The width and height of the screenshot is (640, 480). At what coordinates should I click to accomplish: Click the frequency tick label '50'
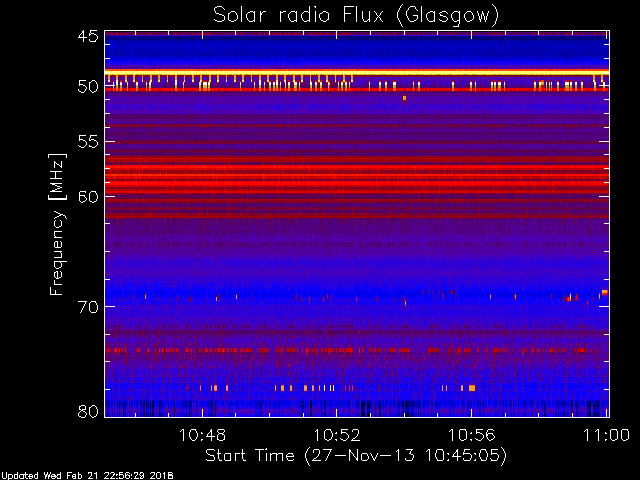(88, 87)
